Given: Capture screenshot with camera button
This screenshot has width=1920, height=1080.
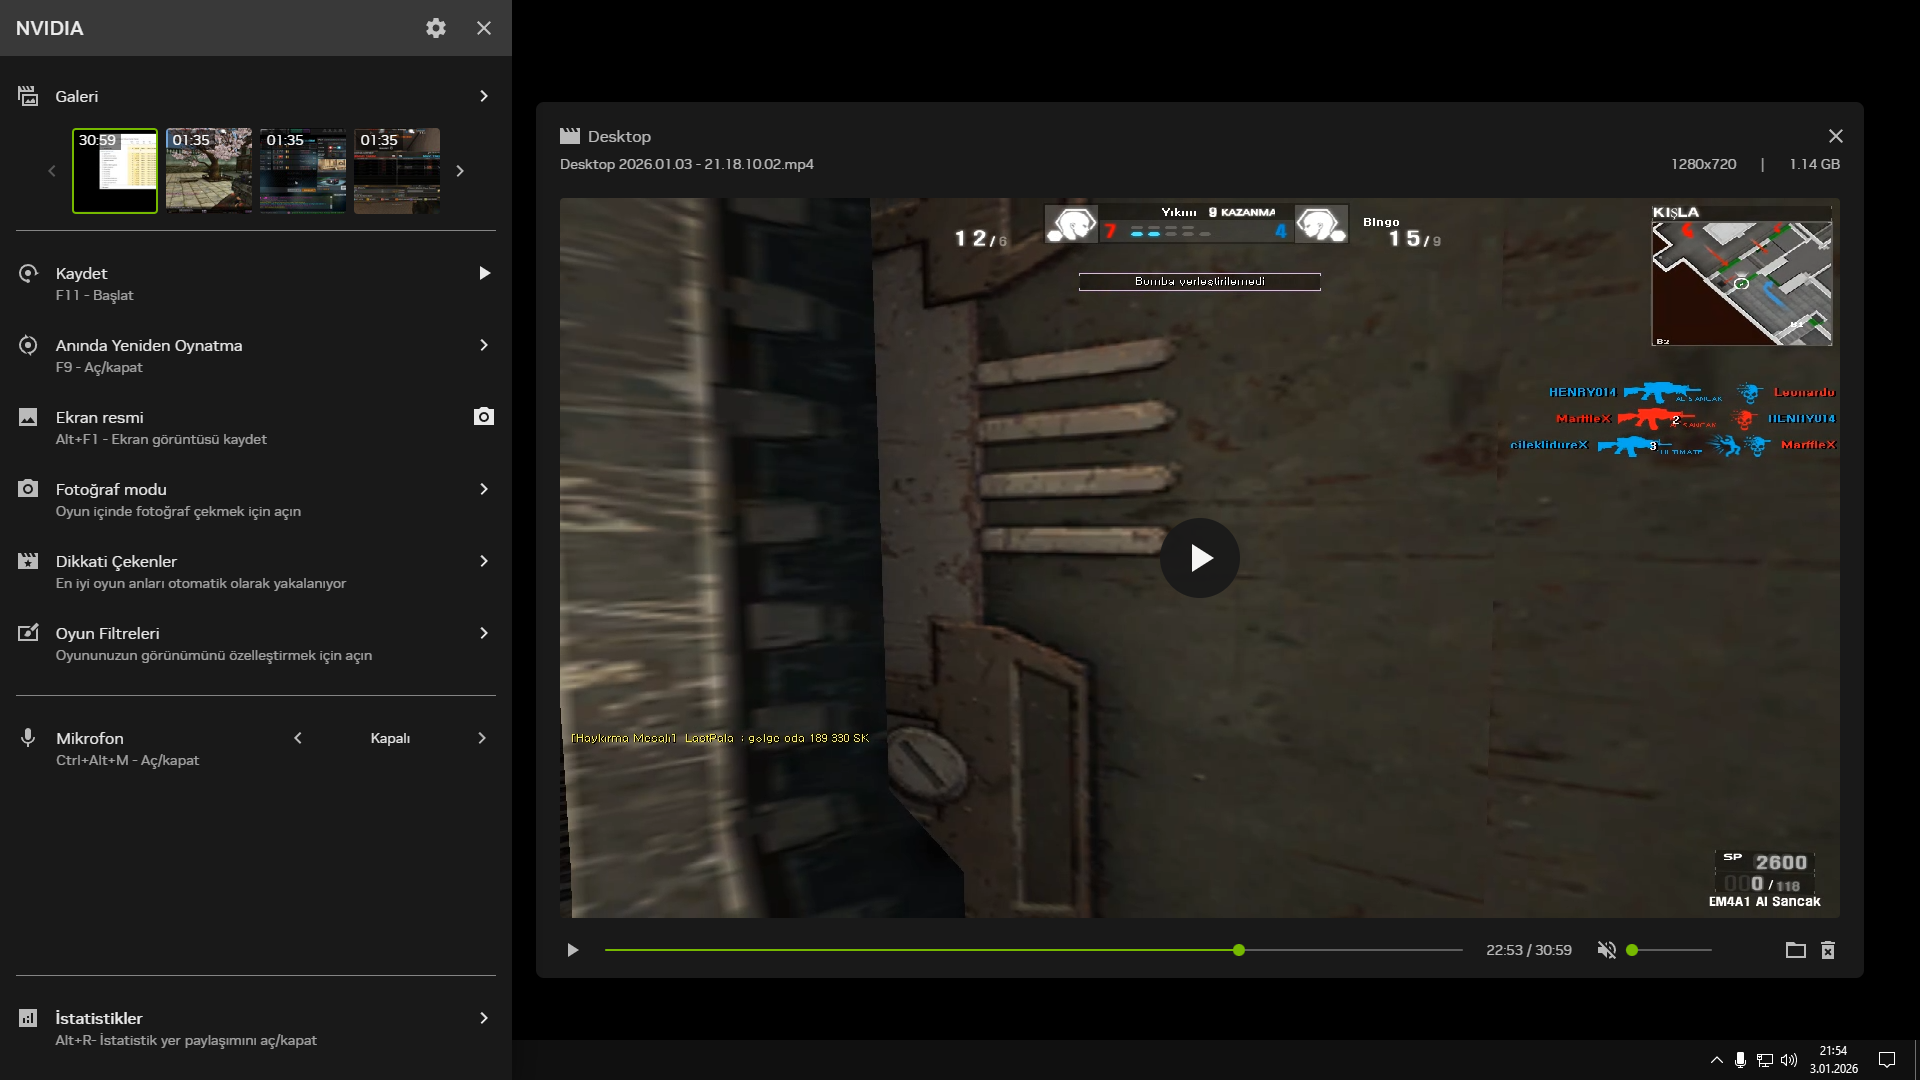Looking at the screenshot, I should click(484, 417).
